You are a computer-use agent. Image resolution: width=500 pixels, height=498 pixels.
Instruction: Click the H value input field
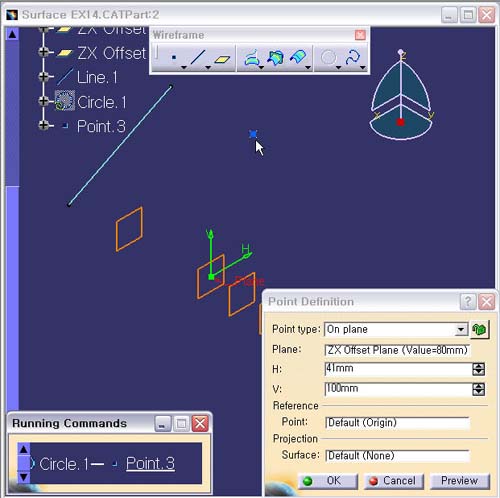tap(397, 369)
